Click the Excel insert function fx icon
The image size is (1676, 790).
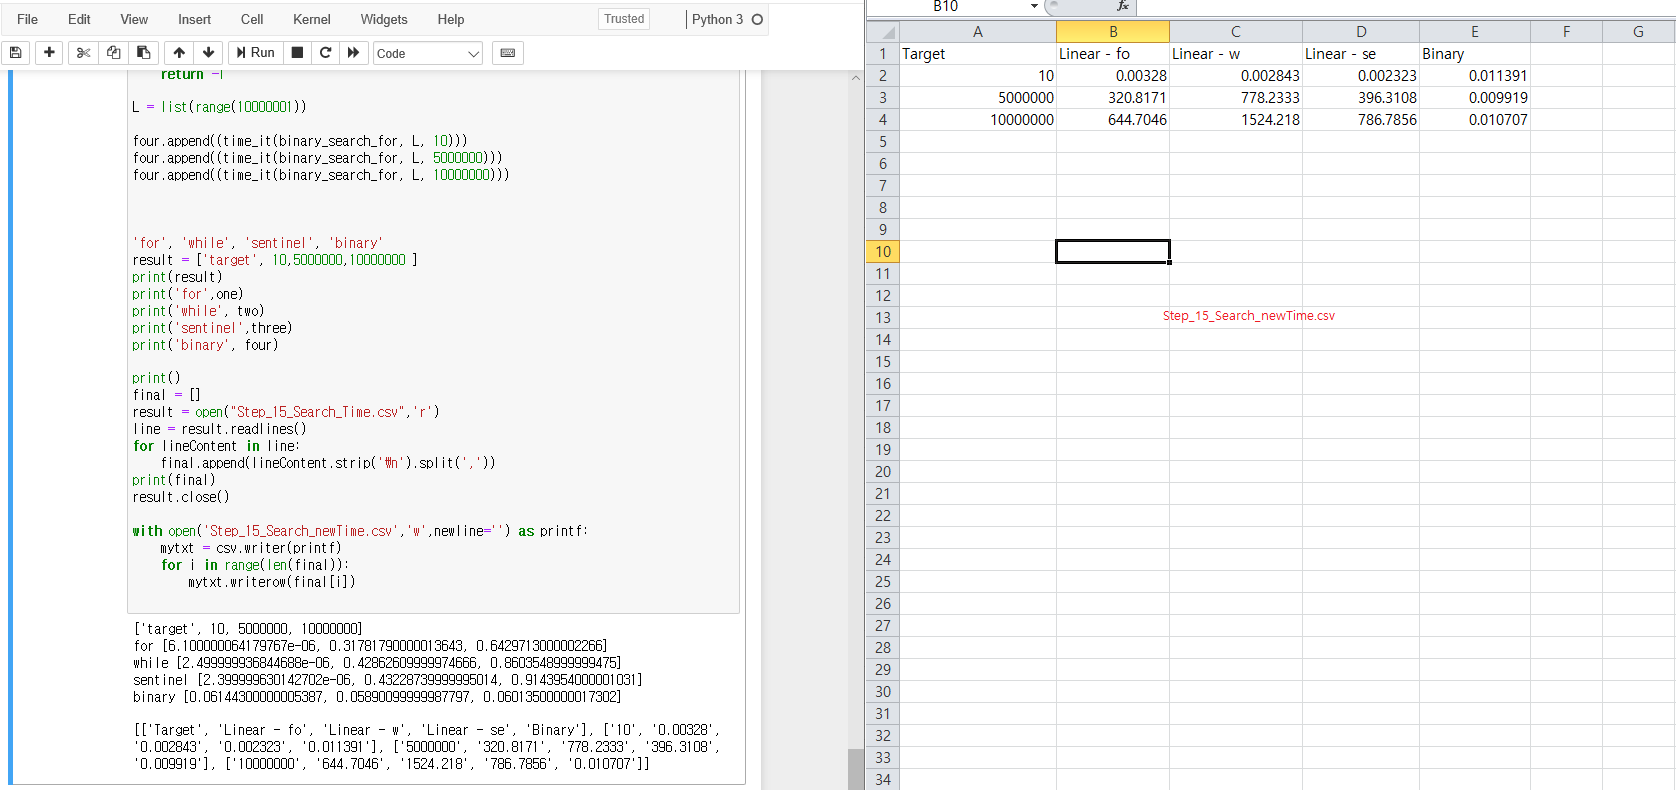(1123, 6)
